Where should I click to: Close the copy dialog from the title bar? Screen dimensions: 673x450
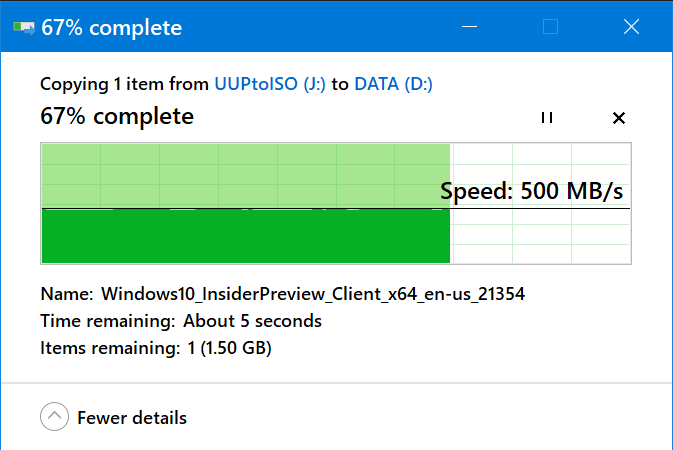tap(631, 27)
